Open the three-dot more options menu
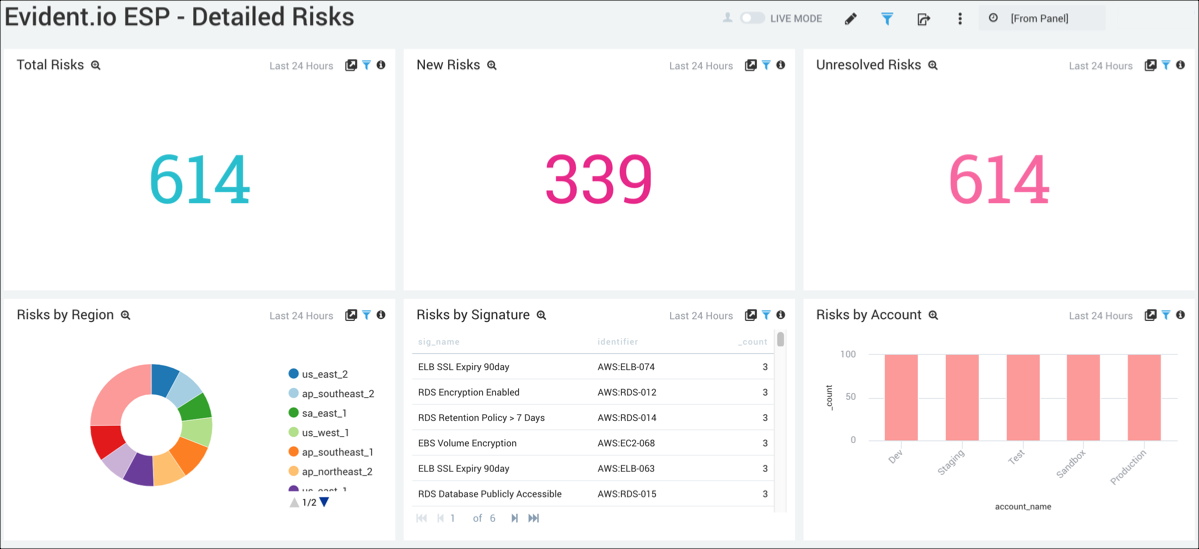Screen dimensions: 1199x549 (960, 18)
